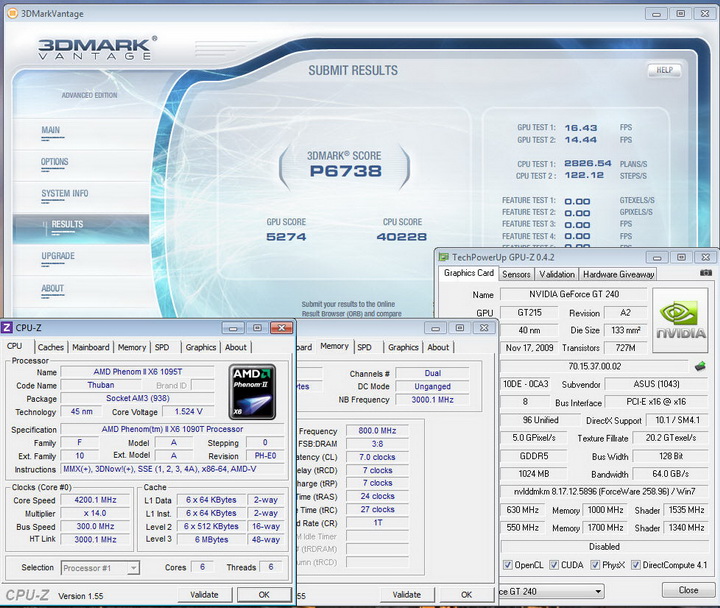Toggle the OpenCL checkbox
Screen dimensions: 720x608
(509, 566)
